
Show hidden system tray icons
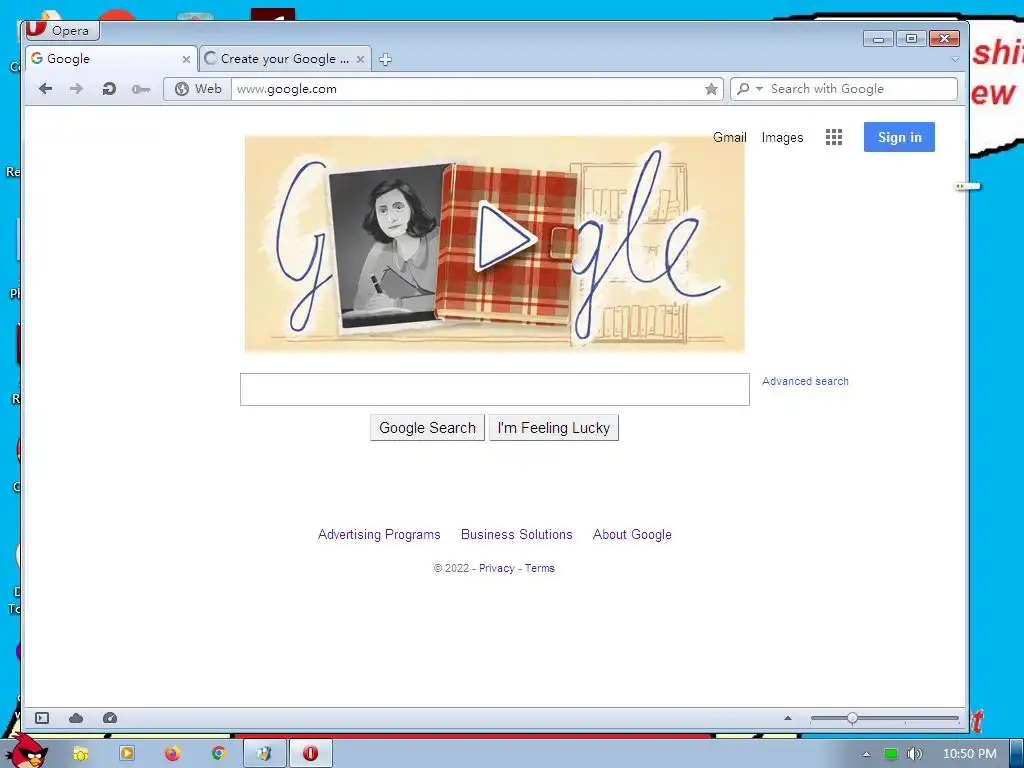(x=866, y=754)
